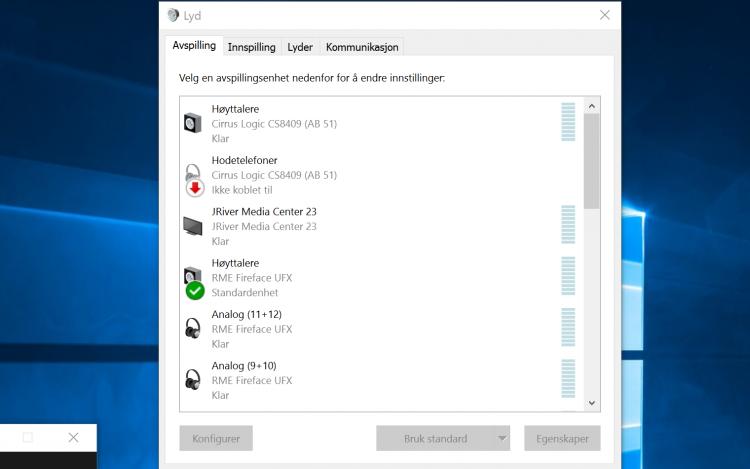
Task: Click the level meter of JRiver Media Center 23
Action: (568, 225)
